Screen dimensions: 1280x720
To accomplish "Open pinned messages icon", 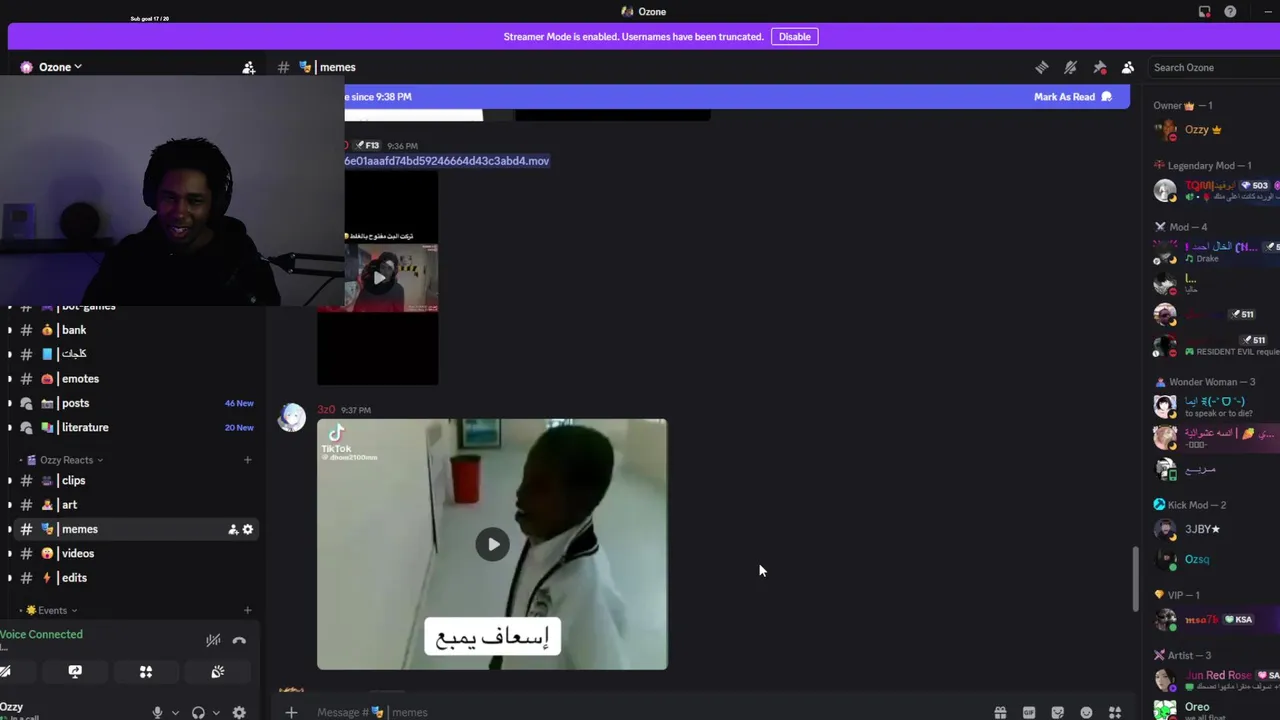I will [x=1099, y=67].
